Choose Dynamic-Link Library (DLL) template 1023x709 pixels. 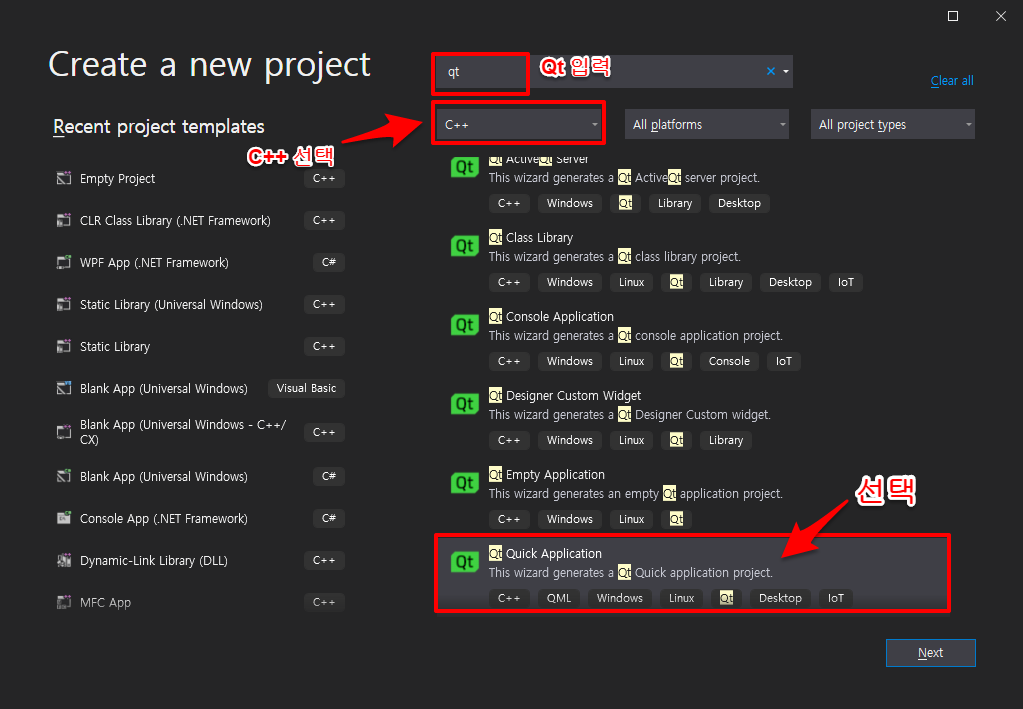(200, 560)
